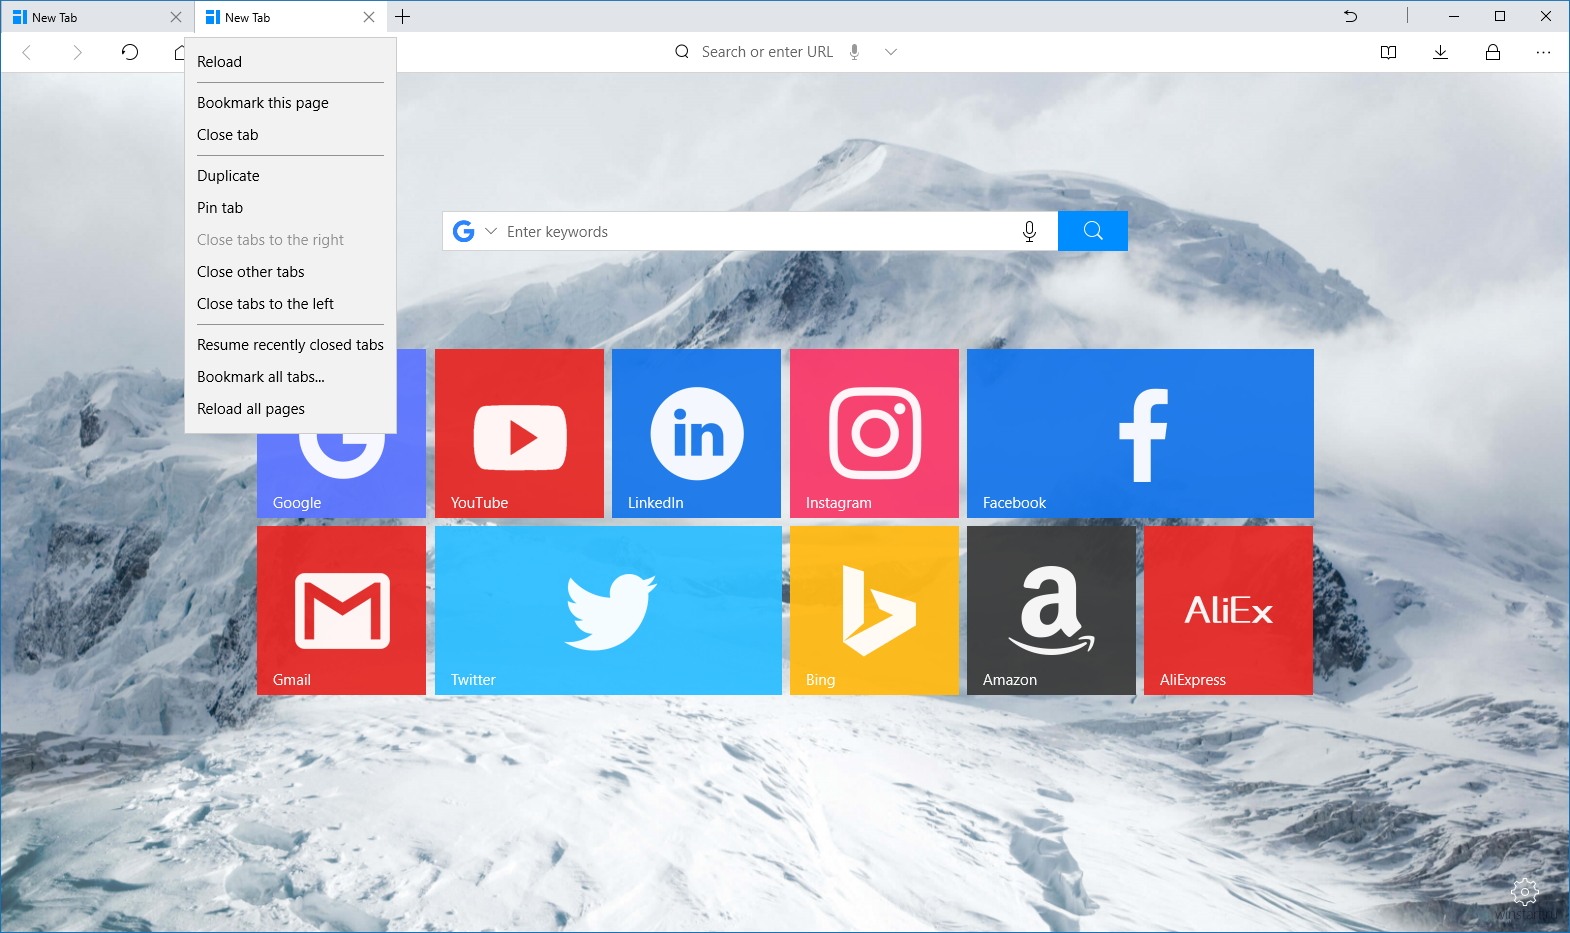Open the Instagram speed dial tile
The width and height of the screenshot is (1570, 933).
[874, 433]
